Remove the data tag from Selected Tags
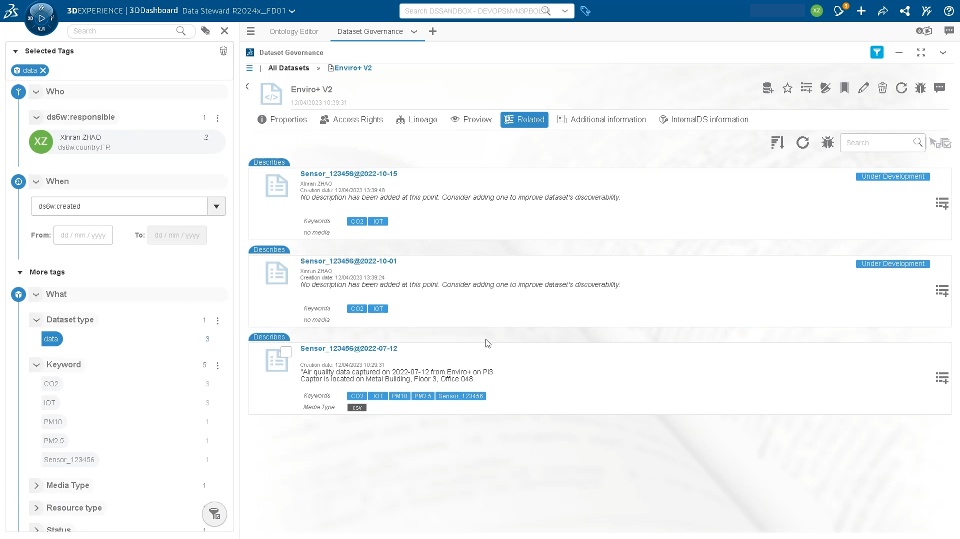The width and height of the screenshot is (960, 539). click(43, 70)
